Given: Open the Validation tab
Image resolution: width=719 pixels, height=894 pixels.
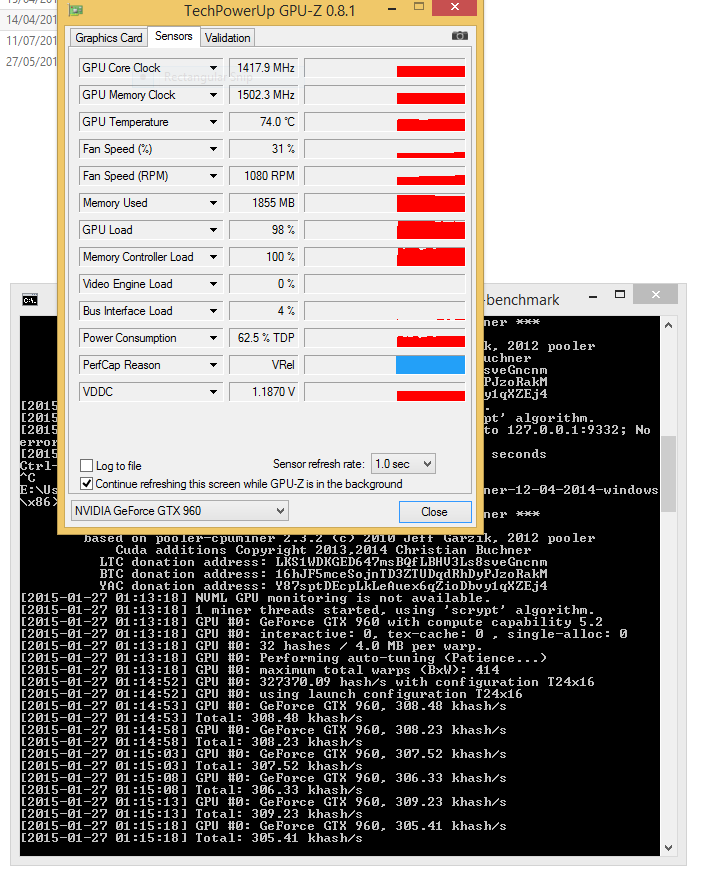Looking at the screenshot, I should coord(228,38).
